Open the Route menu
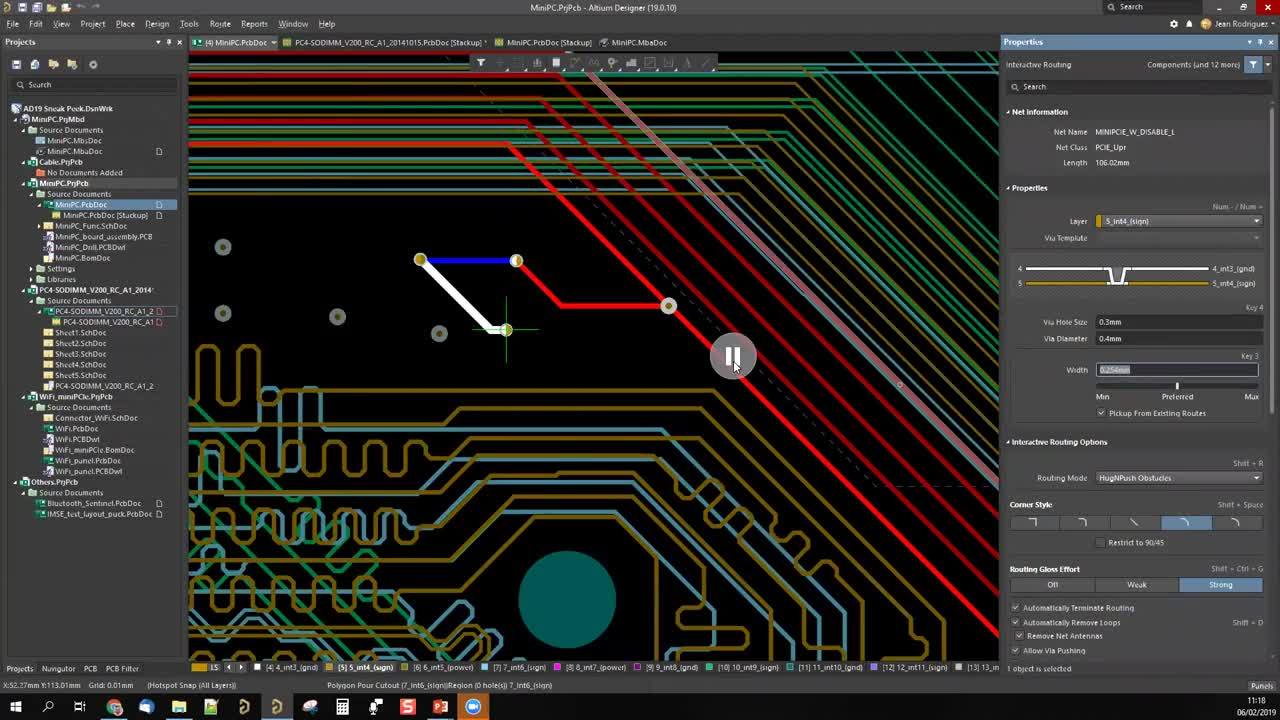1280x720 pixels. coord(220,23)
